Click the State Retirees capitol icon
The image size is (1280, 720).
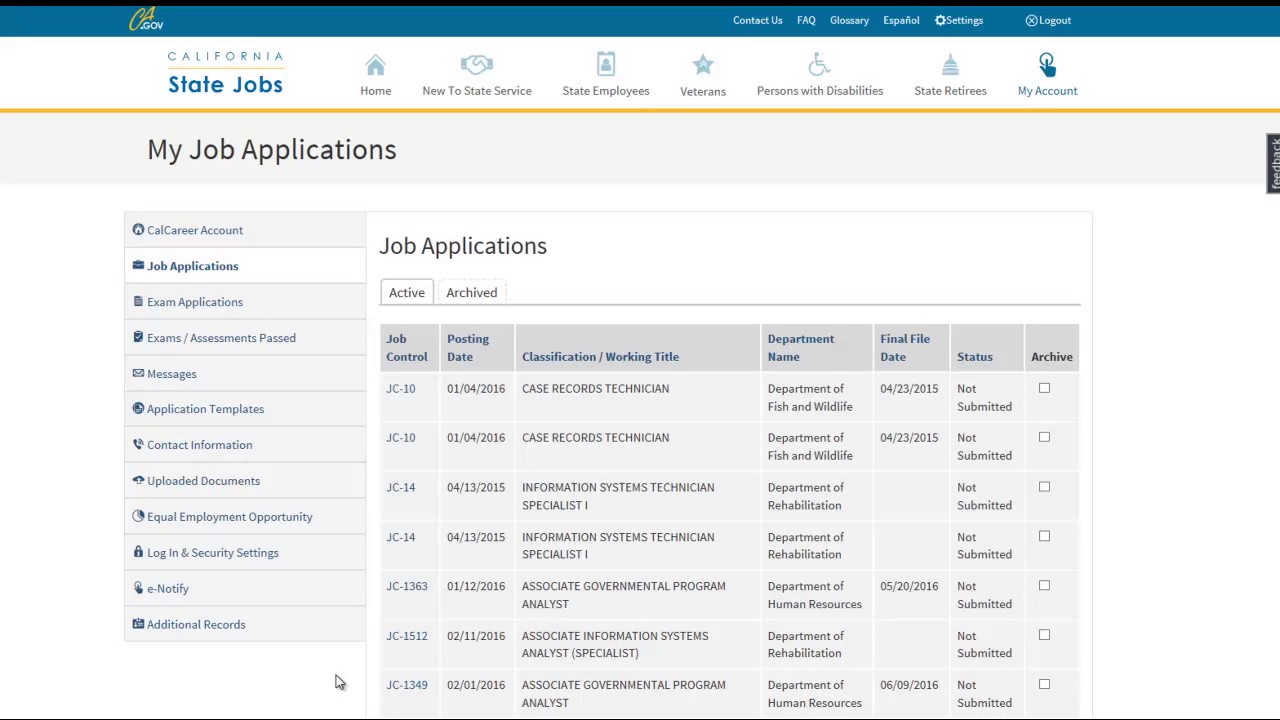[950, 65]
